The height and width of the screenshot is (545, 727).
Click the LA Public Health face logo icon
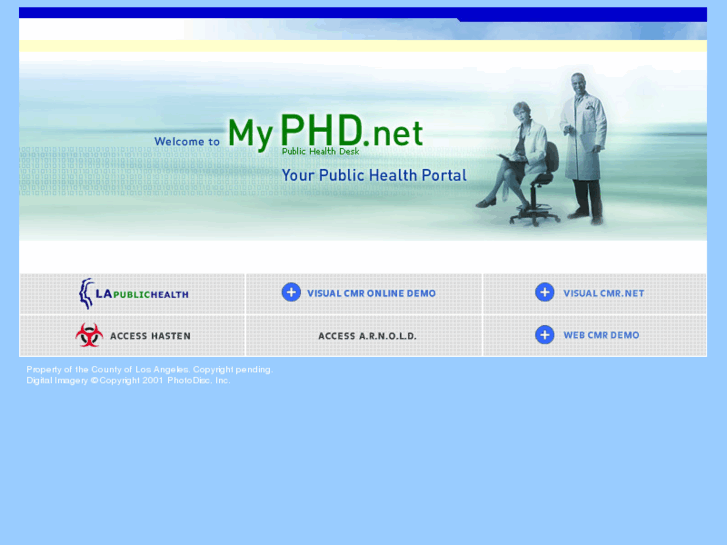86,294
